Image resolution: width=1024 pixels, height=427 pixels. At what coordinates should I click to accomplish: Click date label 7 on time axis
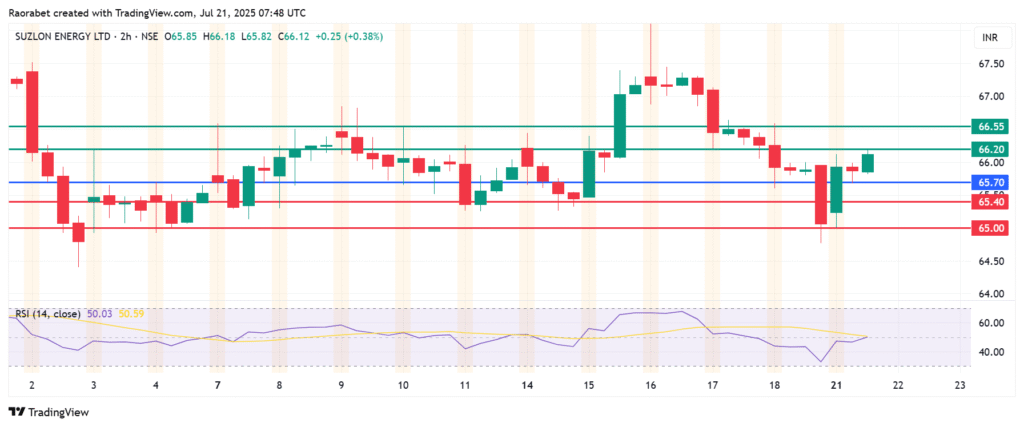pos(217,384)
